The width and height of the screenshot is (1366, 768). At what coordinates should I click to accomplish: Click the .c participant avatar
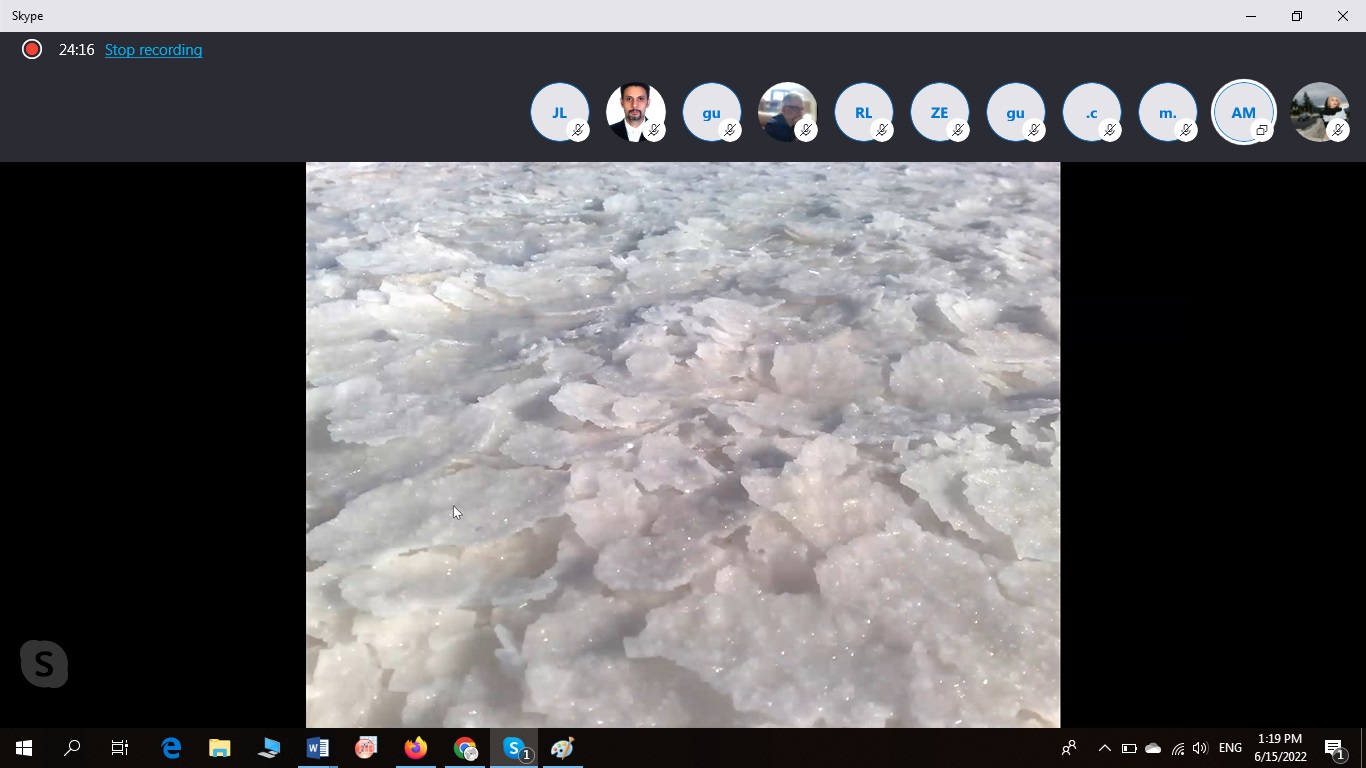pos(1092,113)
